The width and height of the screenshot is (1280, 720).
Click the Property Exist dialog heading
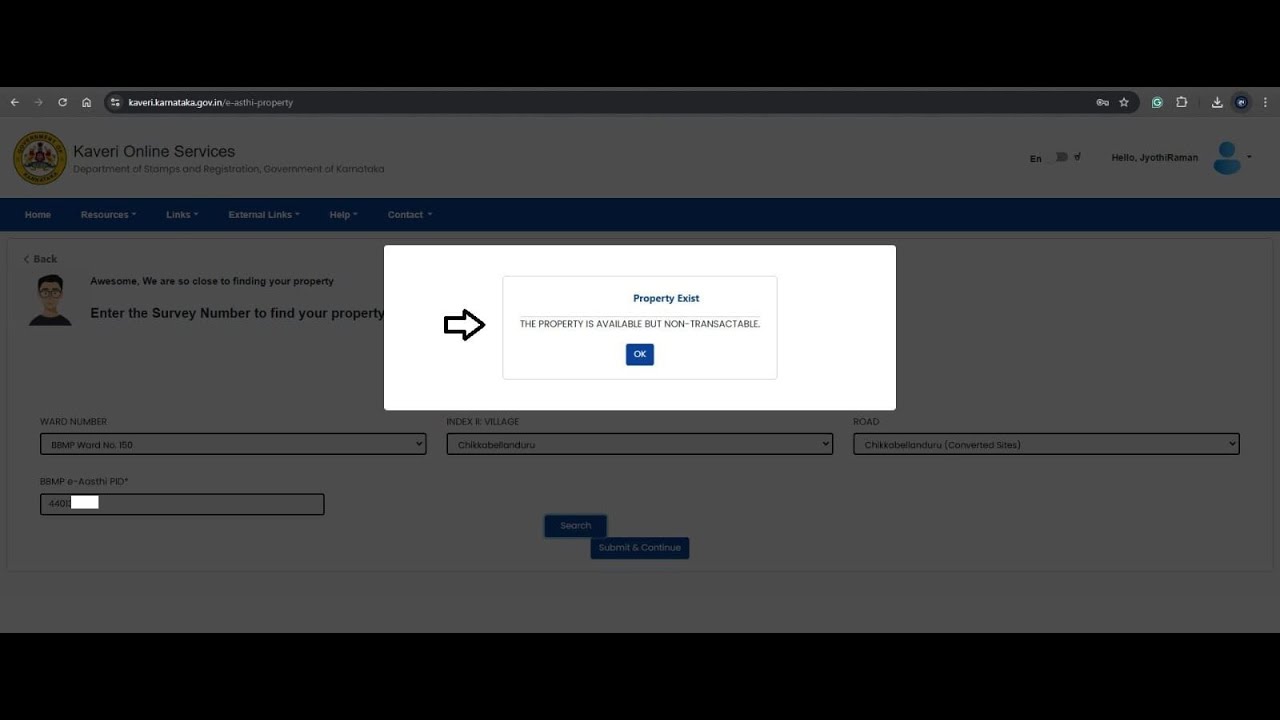coord(666,298)
